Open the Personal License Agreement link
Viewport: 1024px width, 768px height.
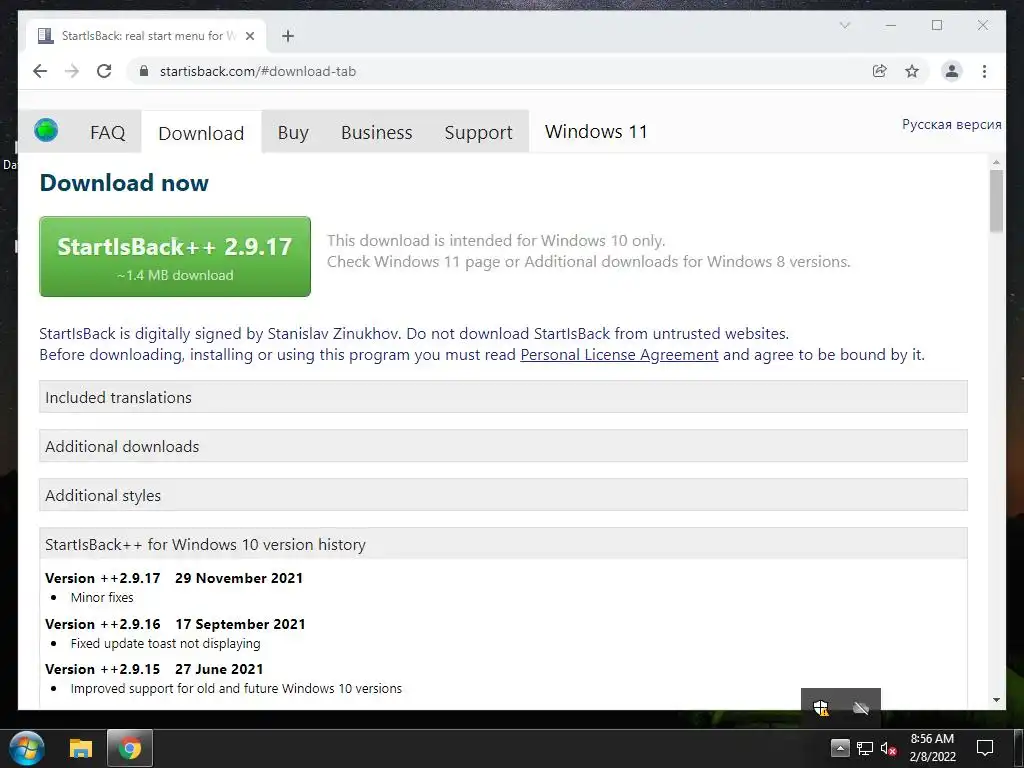[x=619, y=355]
